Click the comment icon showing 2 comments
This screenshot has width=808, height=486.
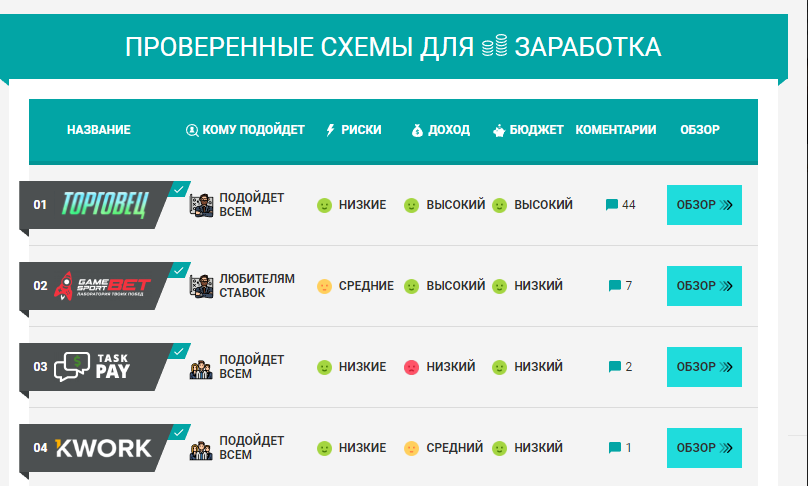(x=615, y=367)
